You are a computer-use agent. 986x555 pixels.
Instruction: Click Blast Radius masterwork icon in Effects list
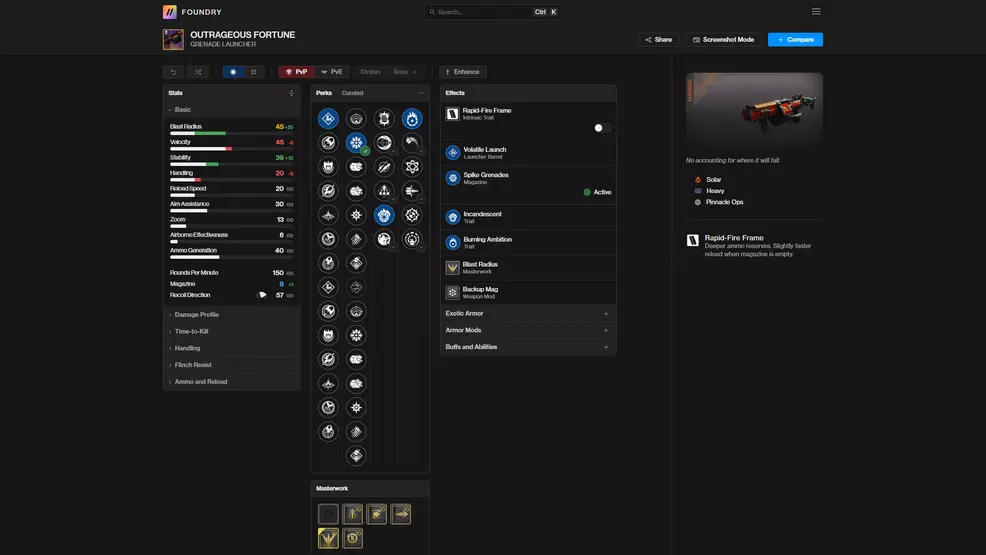point(452,268)
